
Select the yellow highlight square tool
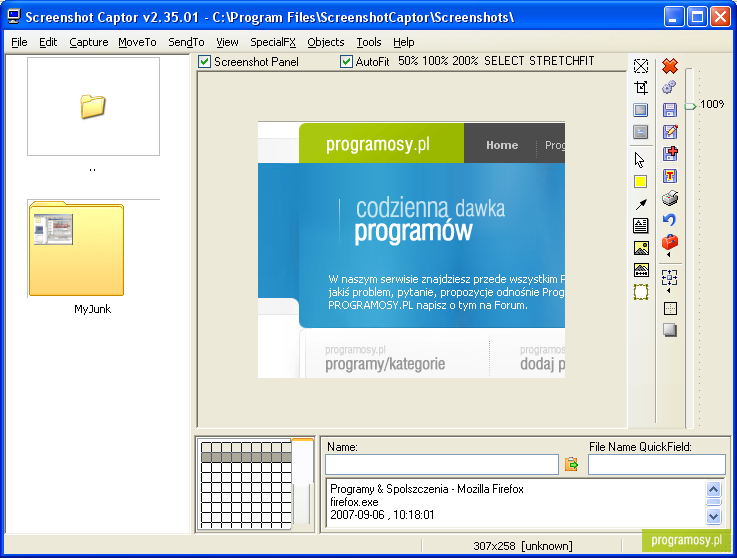tap(640, 182)
